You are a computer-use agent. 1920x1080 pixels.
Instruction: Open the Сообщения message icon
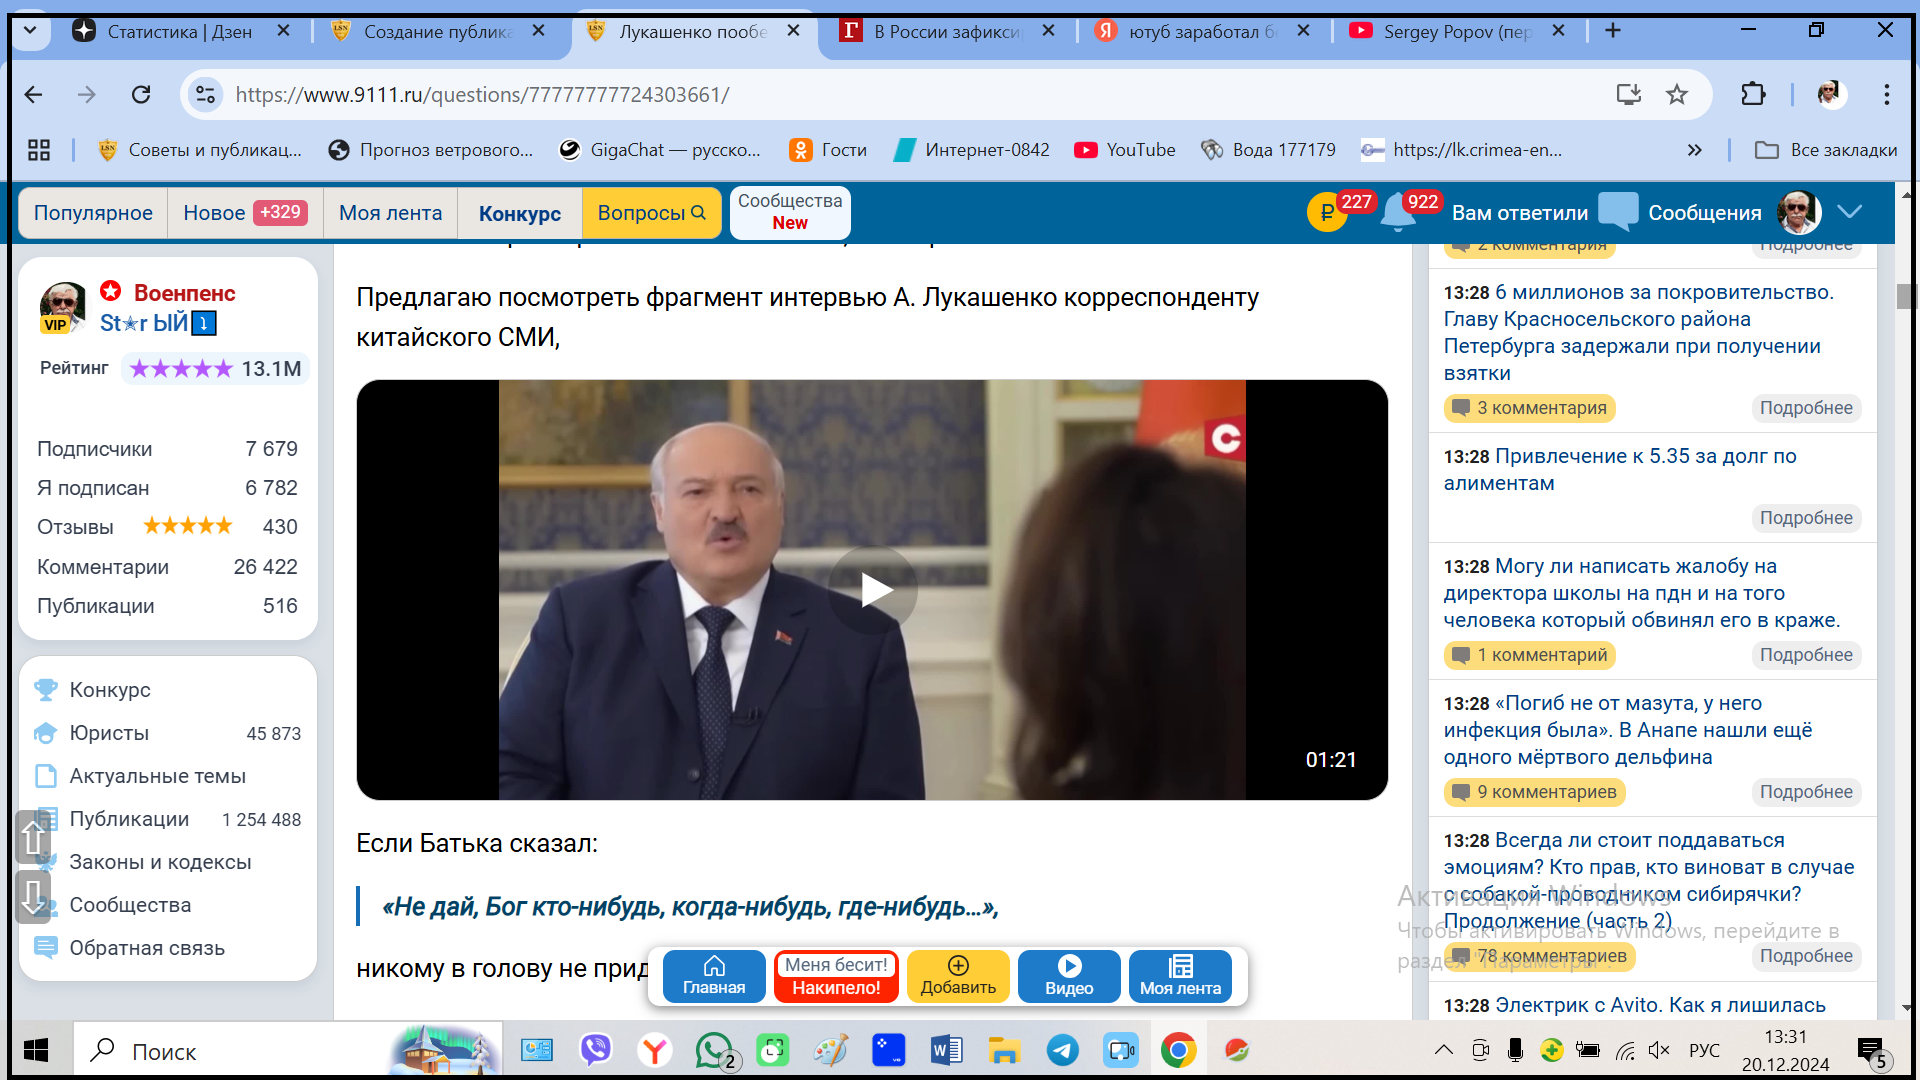click(x=1618, y=211)
